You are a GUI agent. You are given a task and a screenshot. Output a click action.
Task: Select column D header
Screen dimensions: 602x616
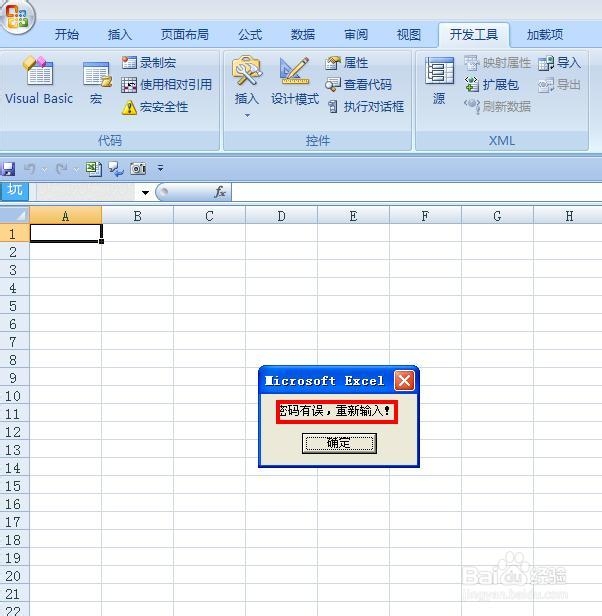click(x=281, y=216)
